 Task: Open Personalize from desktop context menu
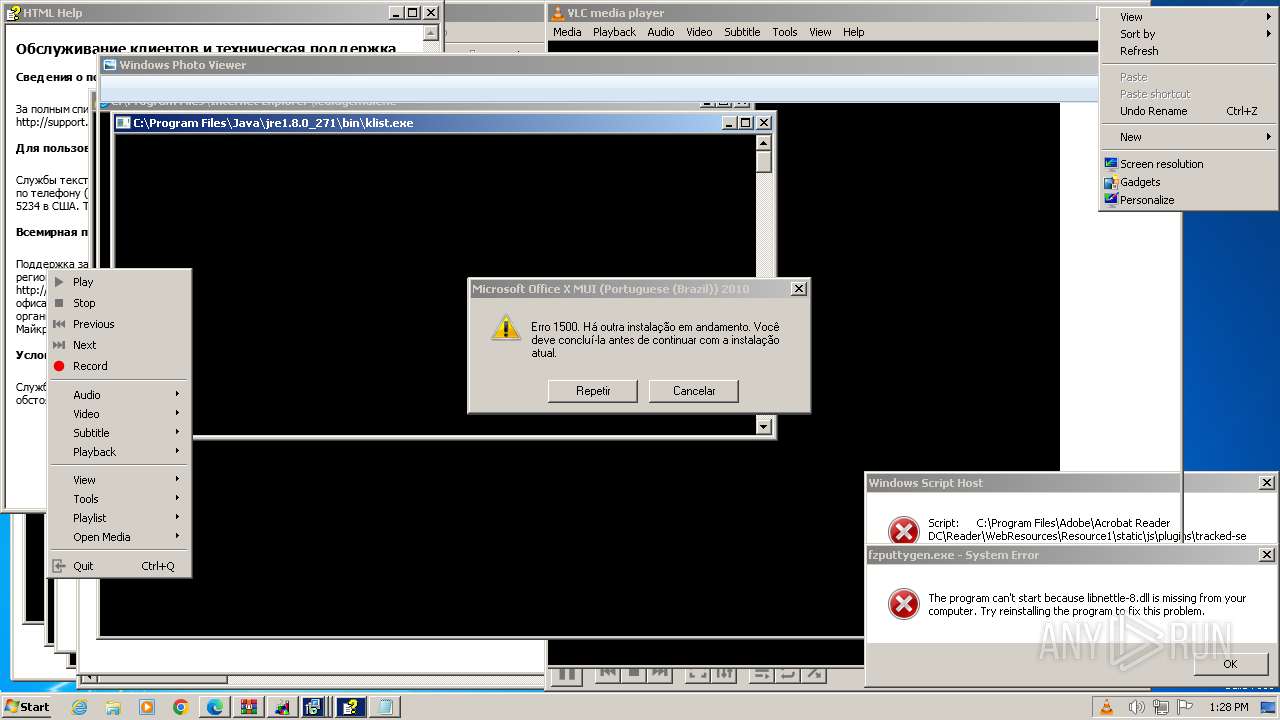tap(1188, 200)
